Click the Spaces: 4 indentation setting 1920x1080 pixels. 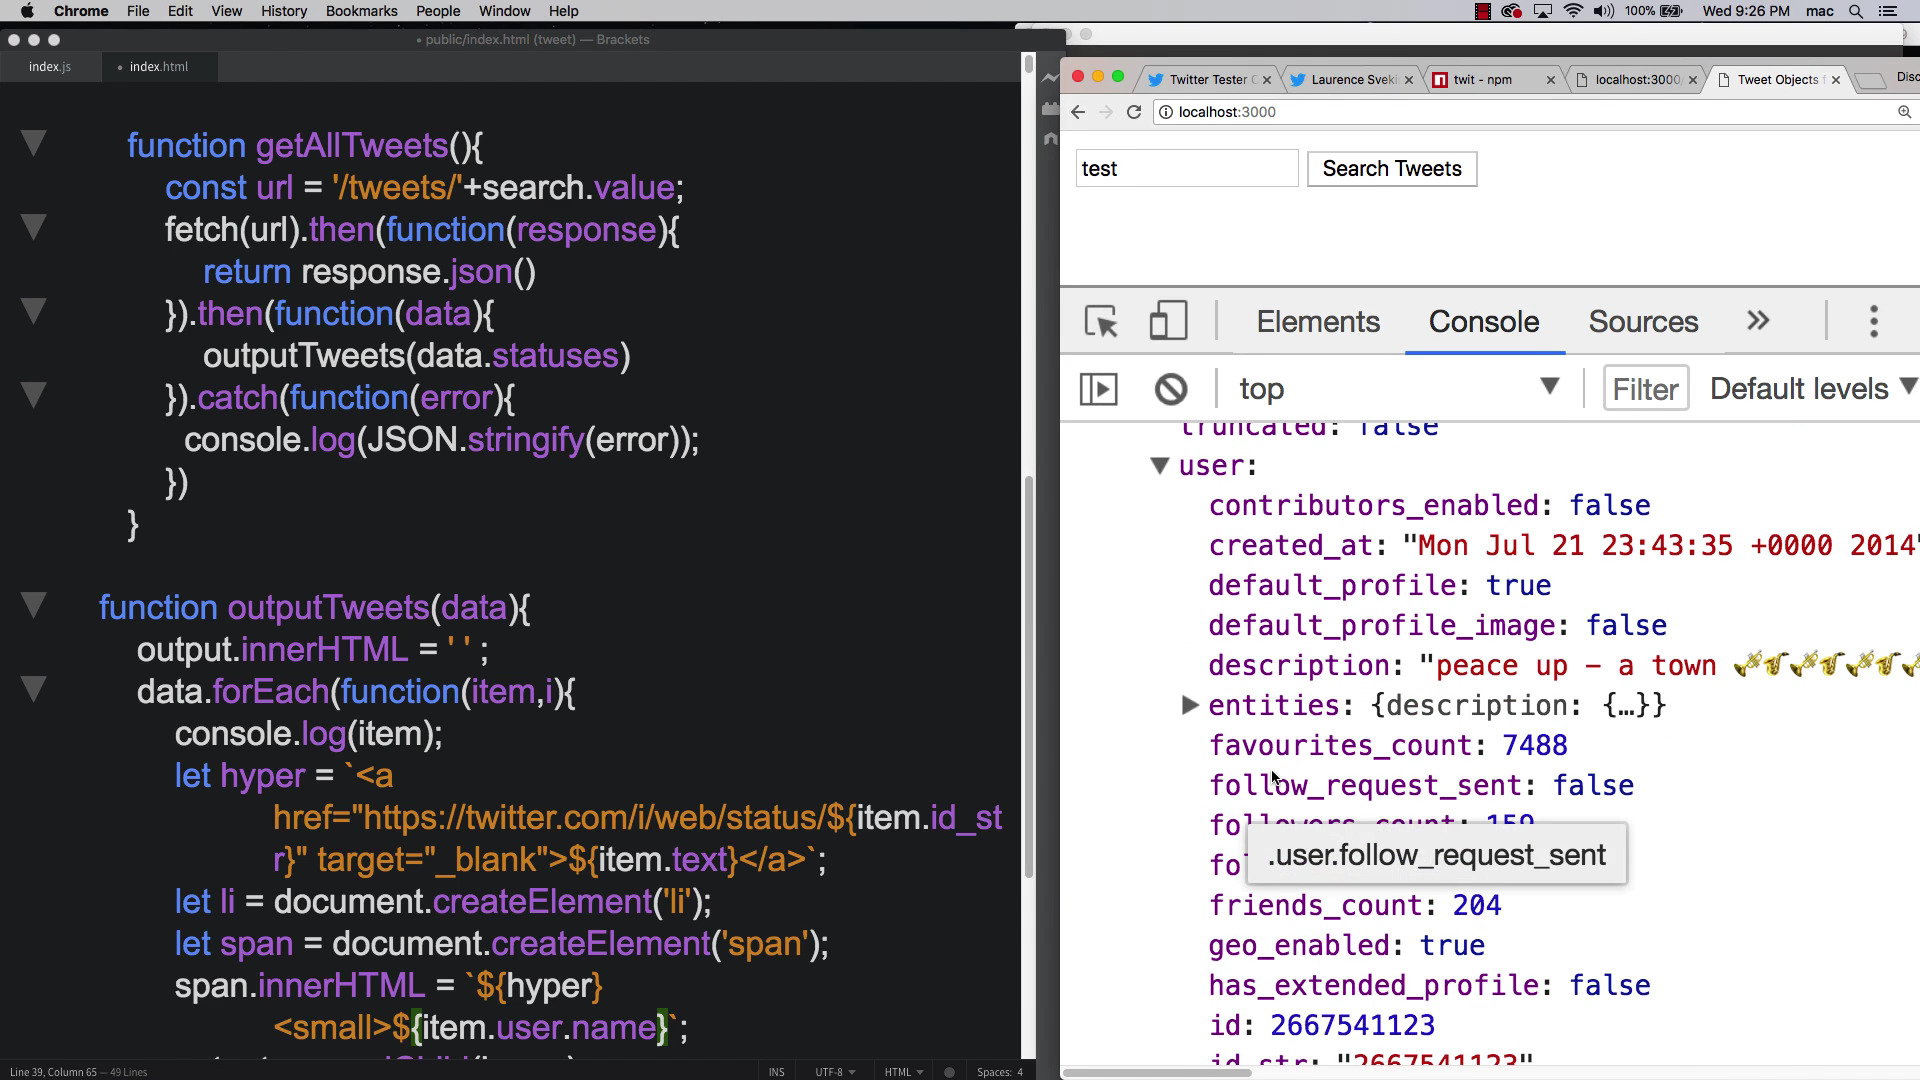1000,1072
